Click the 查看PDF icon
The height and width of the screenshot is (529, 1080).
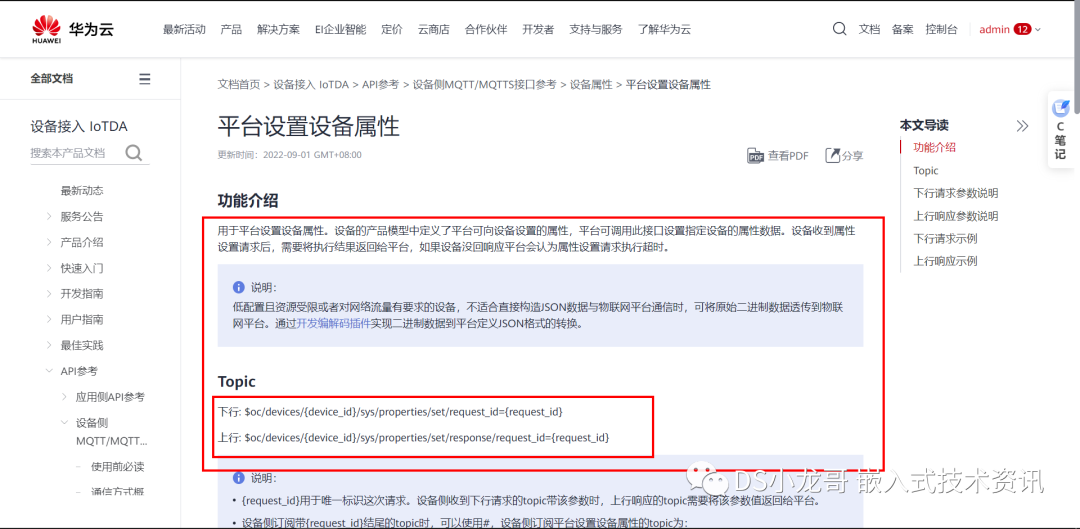(756, 156)
